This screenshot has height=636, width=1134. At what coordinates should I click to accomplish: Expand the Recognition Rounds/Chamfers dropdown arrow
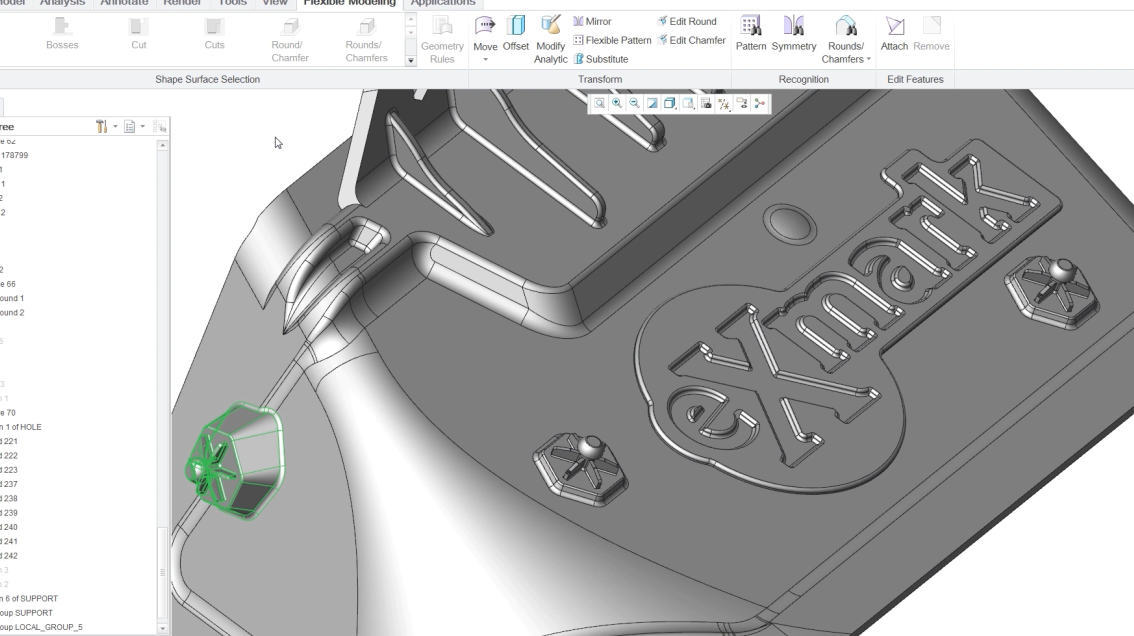pyautogui.click(x=869, y=59)
